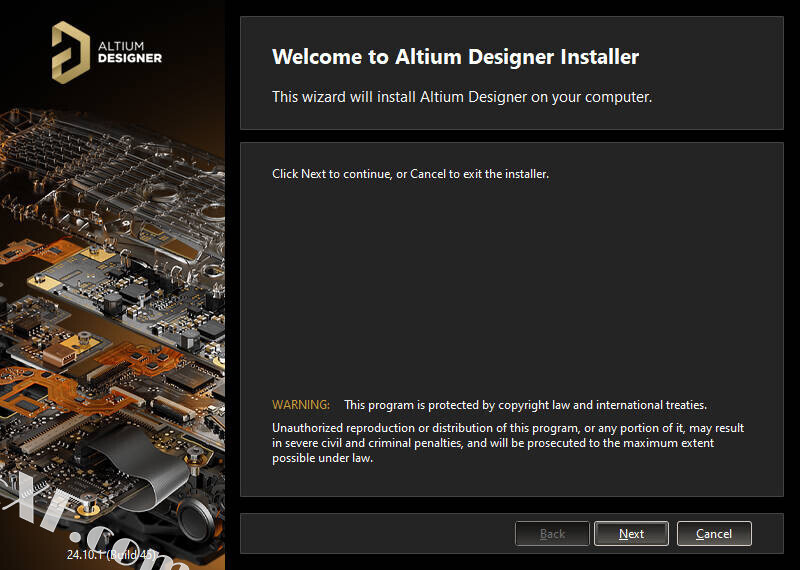Click the 'Click Next to continue' instruction text
This screenshot has height=570, width=800.
pos(410,174)
